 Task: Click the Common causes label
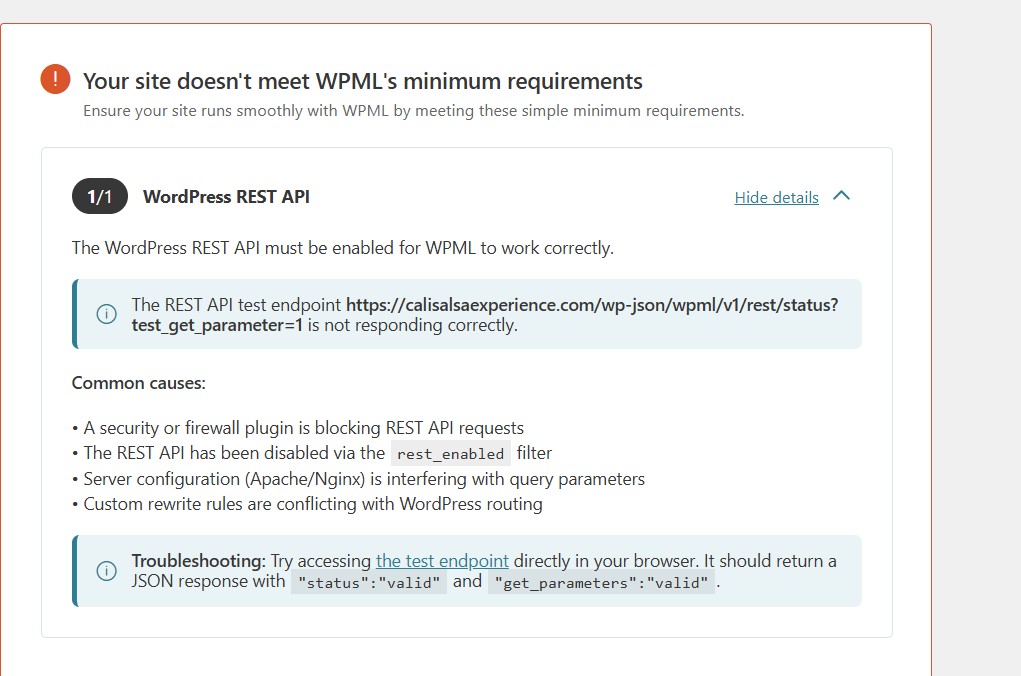click(x=138, y=383)
